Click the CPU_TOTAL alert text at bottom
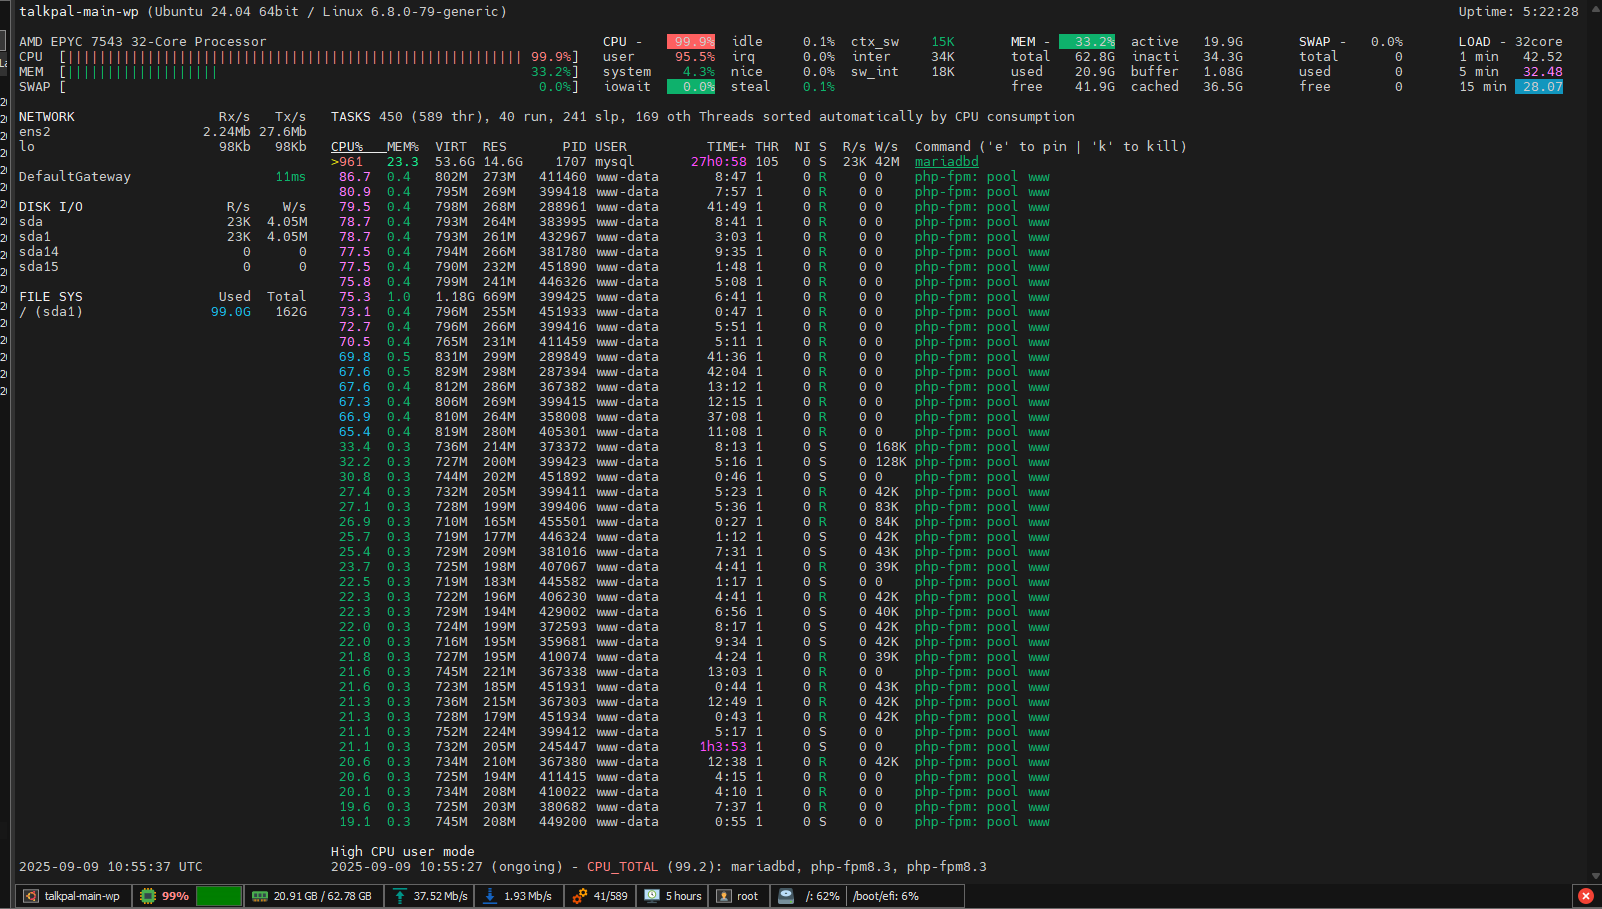Screen dimensions: 1602x909 (622, 867)
